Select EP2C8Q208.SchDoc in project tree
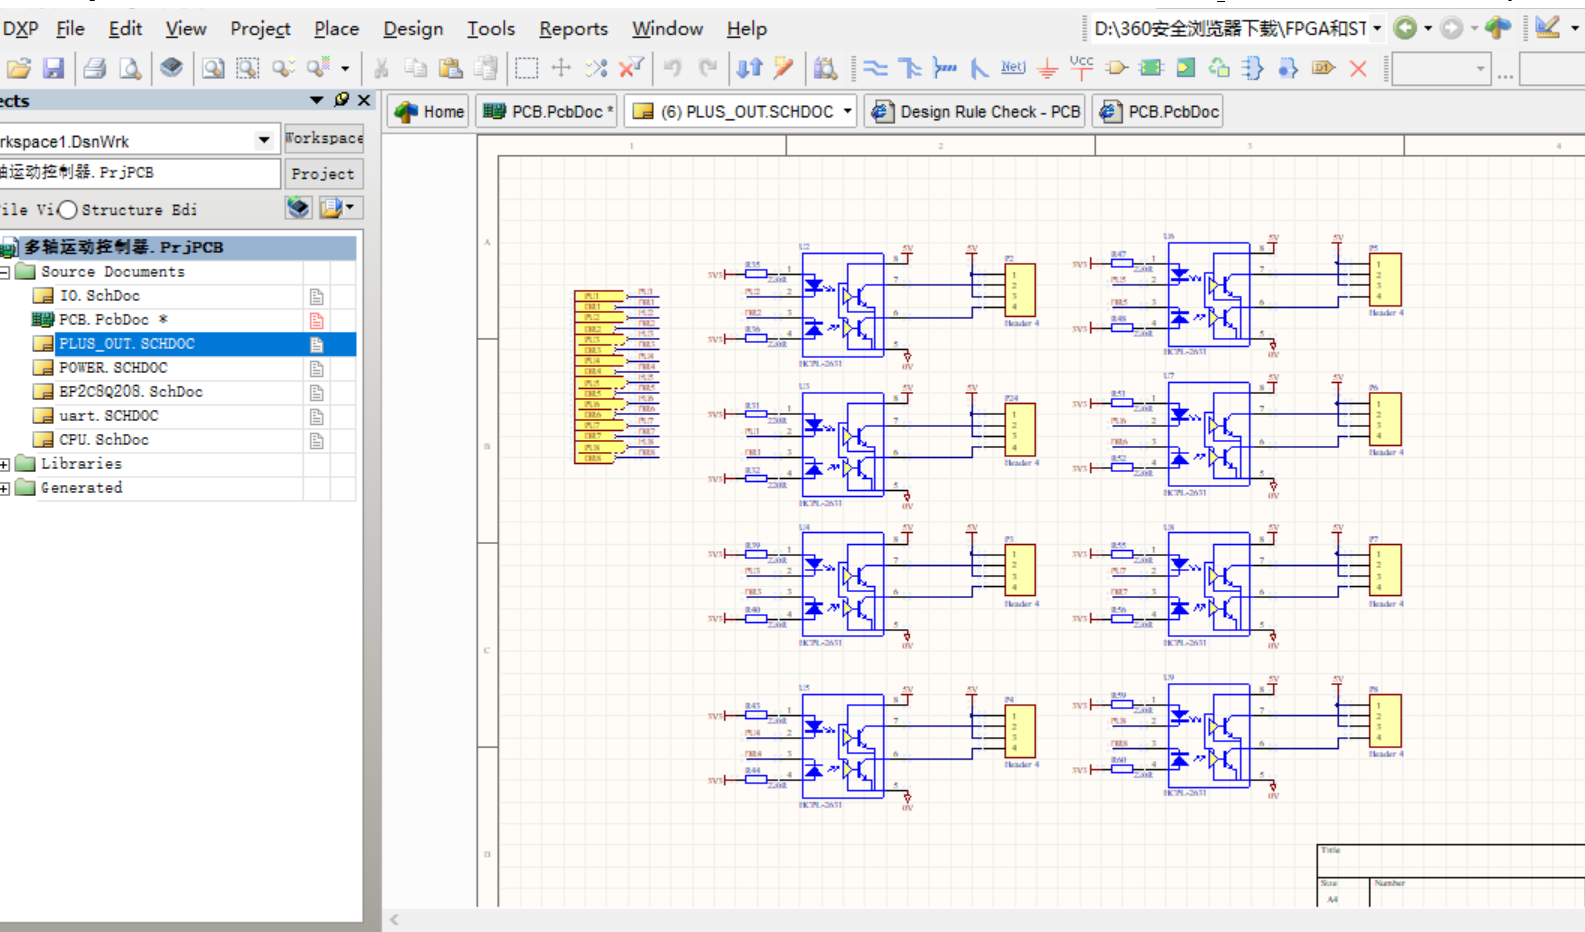 pos(130,392)
